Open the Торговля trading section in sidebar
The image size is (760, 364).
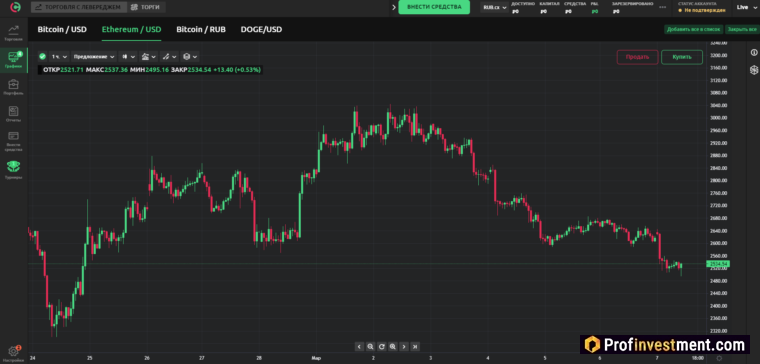14,32
